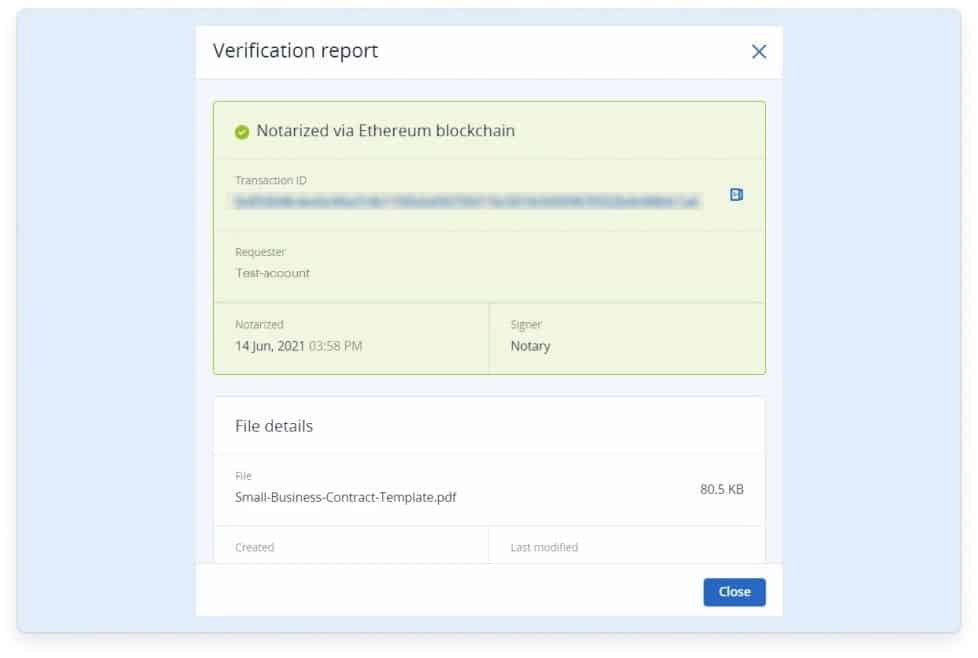The width and height of the screenshot is (978, 658).
Task: Select the Notarized via Ethereum blockchain heading
Action: (385, 131)
